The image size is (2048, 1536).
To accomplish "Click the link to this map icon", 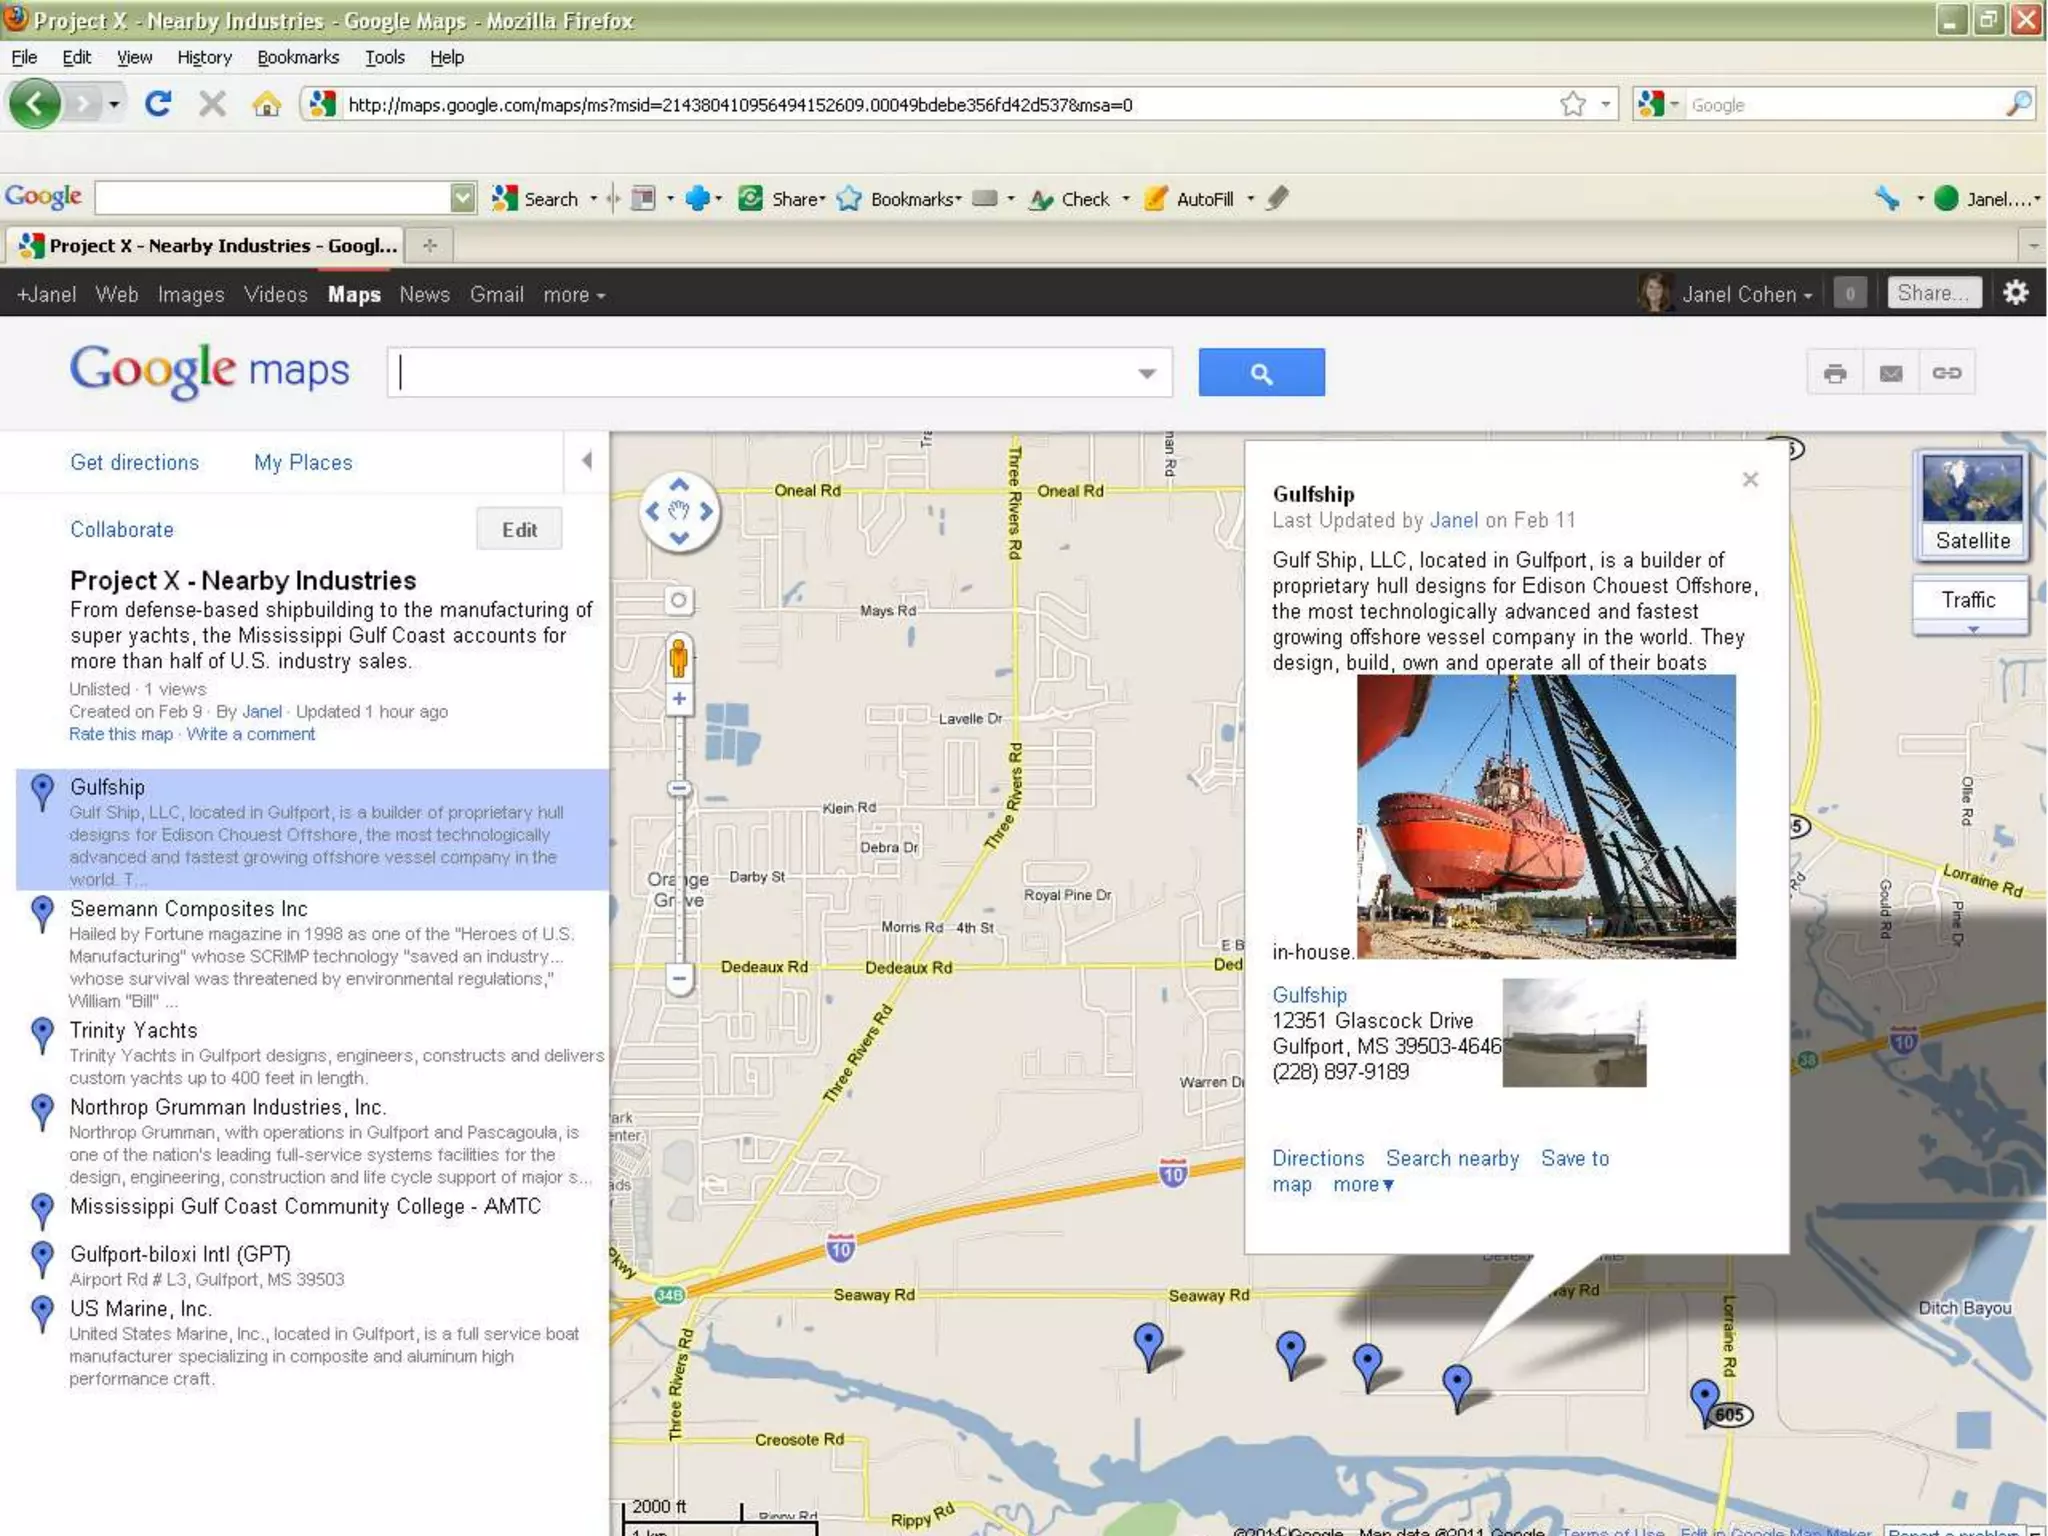I will (1946, 373).
